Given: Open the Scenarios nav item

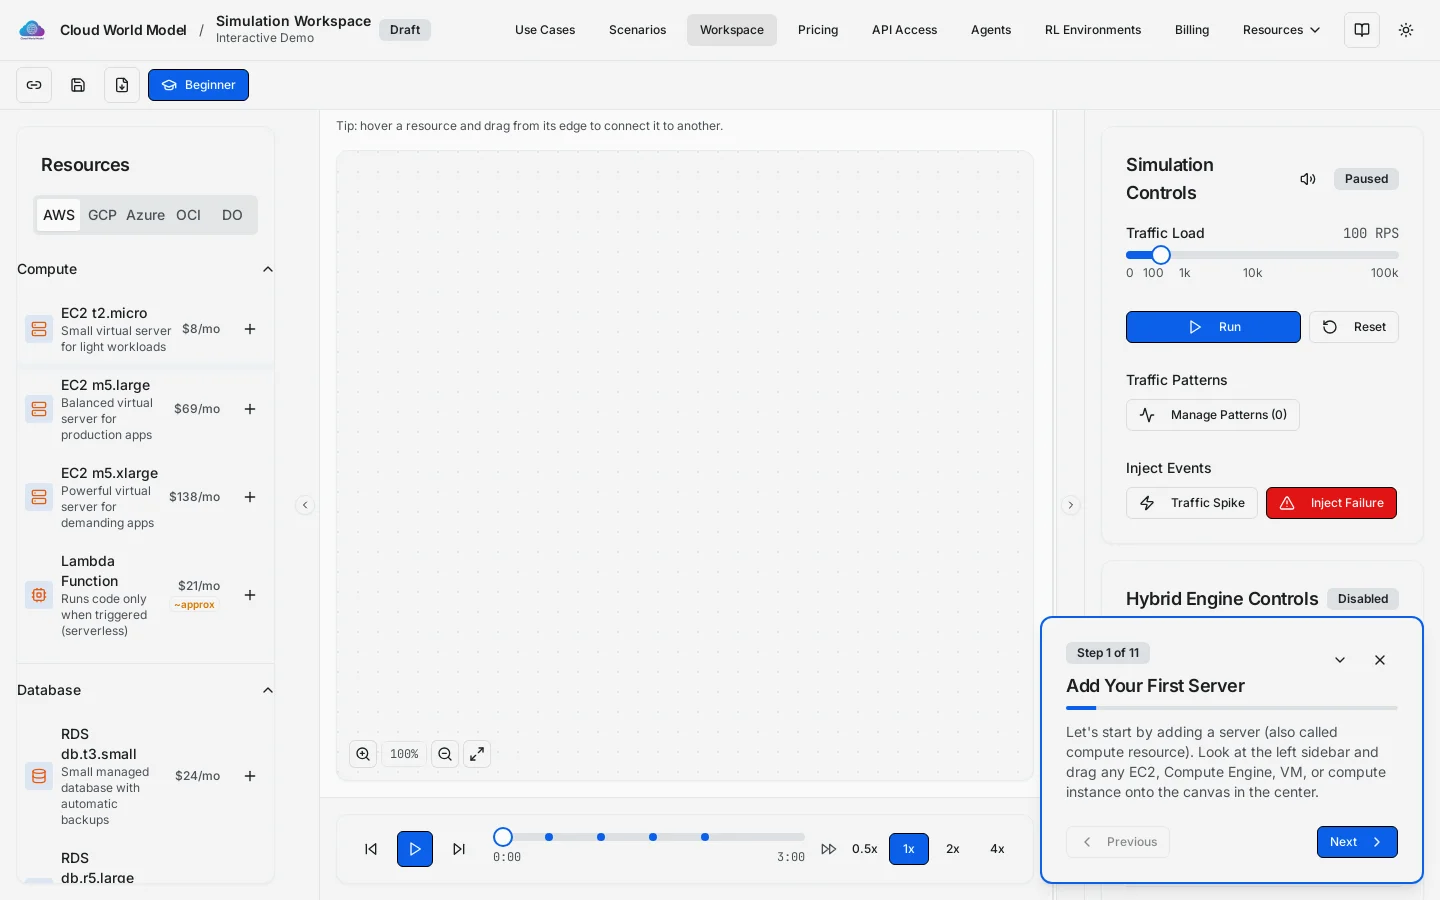Looking at the screenshot, I should click(637, 30).
